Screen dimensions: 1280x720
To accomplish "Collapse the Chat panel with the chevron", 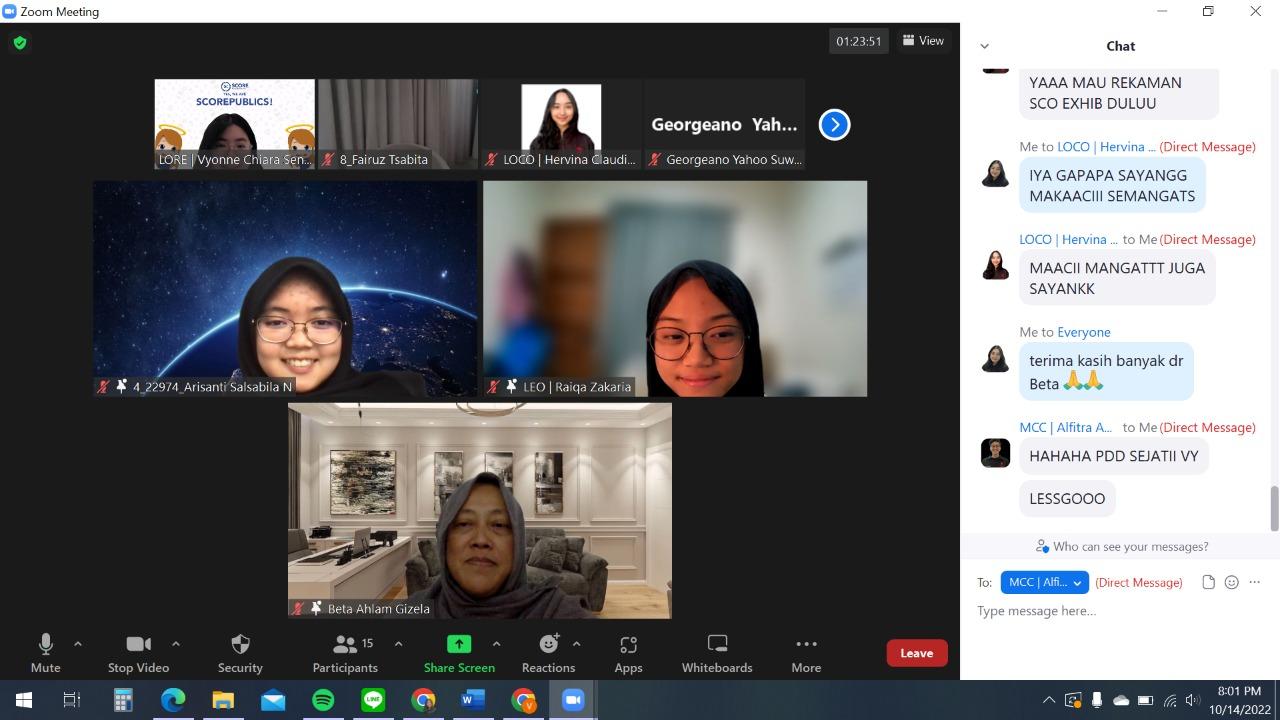I will [x=984, y=46].
